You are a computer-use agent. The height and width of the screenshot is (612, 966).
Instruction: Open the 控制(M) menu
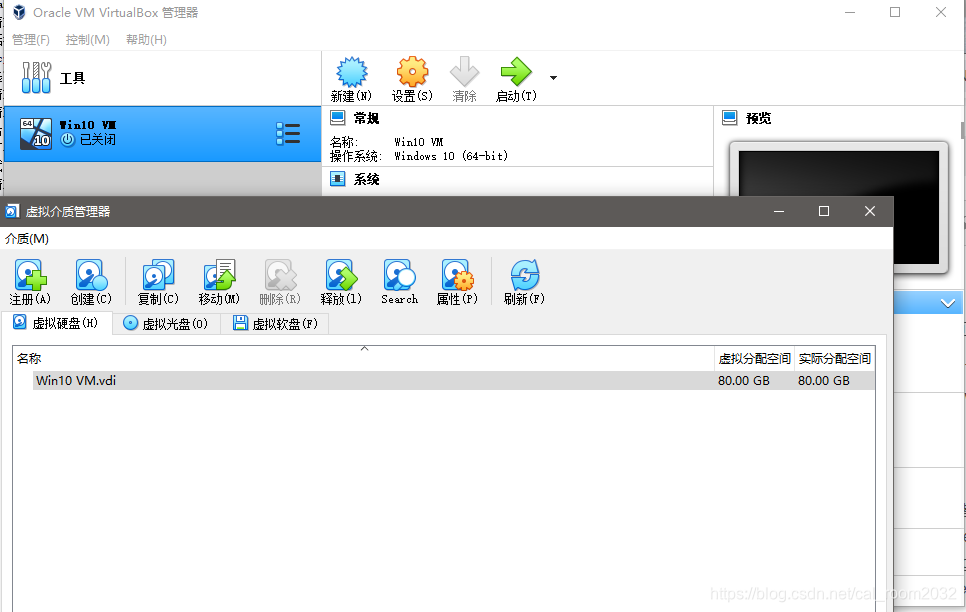pos(87,39)
